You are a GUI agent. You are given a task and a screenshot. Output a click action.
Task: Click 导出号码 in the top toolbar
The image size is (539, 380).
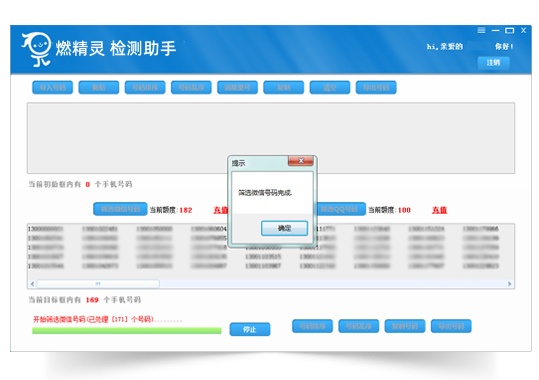point(376,87)
